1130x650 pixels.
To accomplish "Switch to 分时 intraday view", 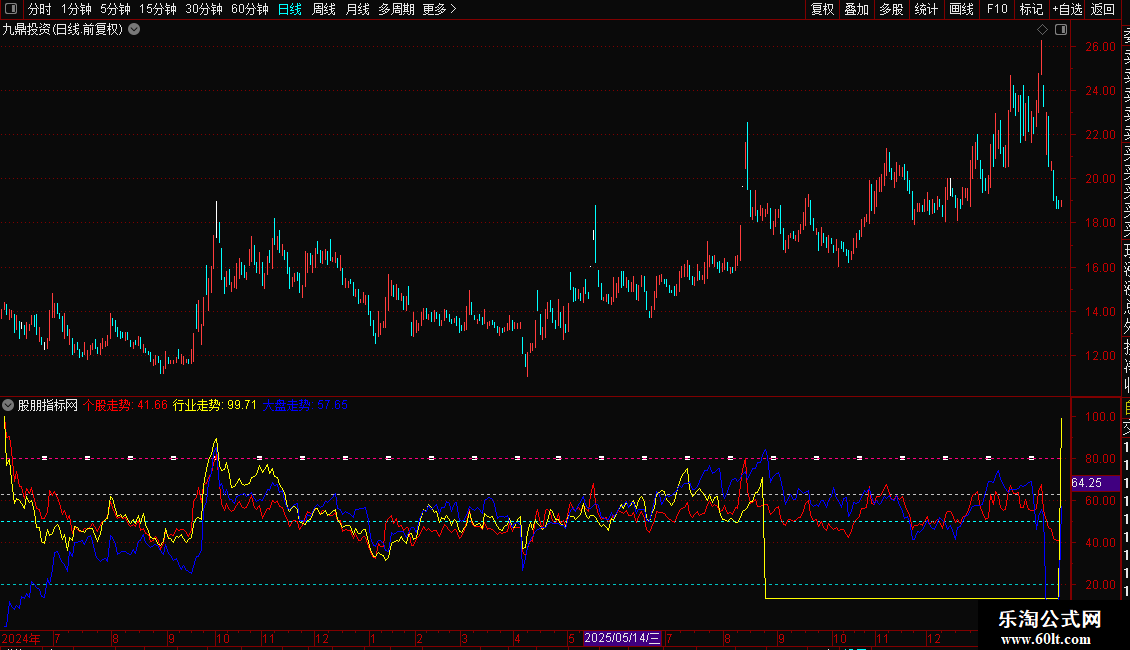I will (39, 9).
